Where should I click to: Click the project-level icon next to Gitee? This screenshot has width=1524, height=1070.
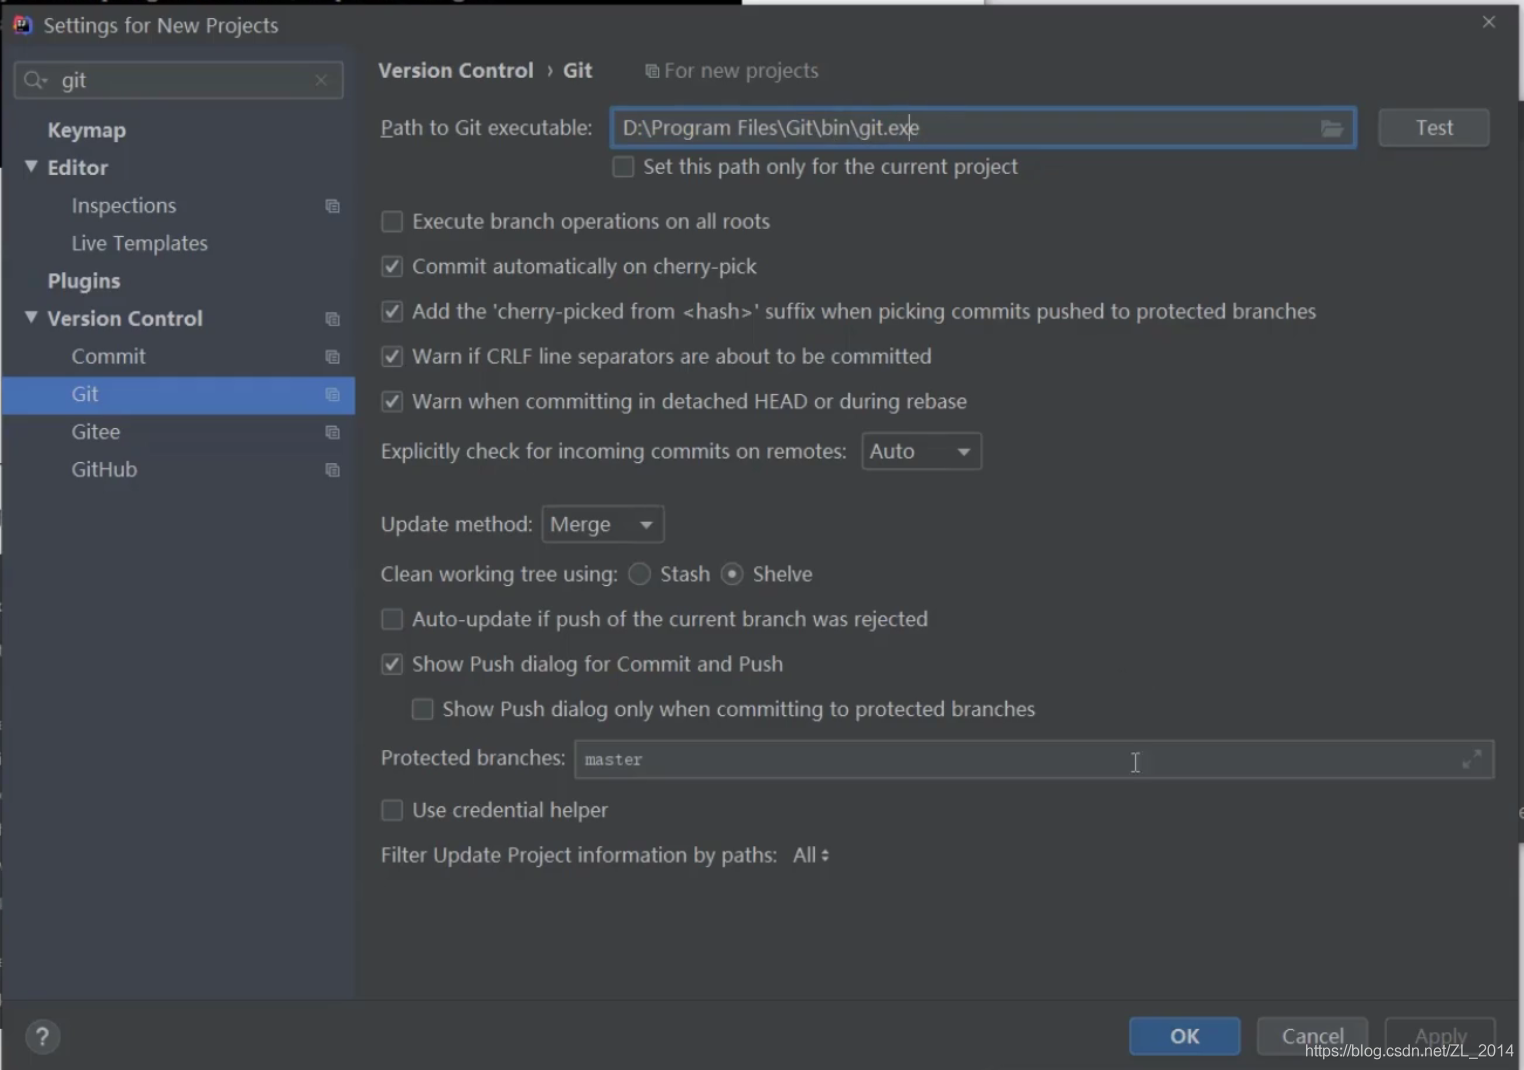pyautogui.click(x=332, y=432)
